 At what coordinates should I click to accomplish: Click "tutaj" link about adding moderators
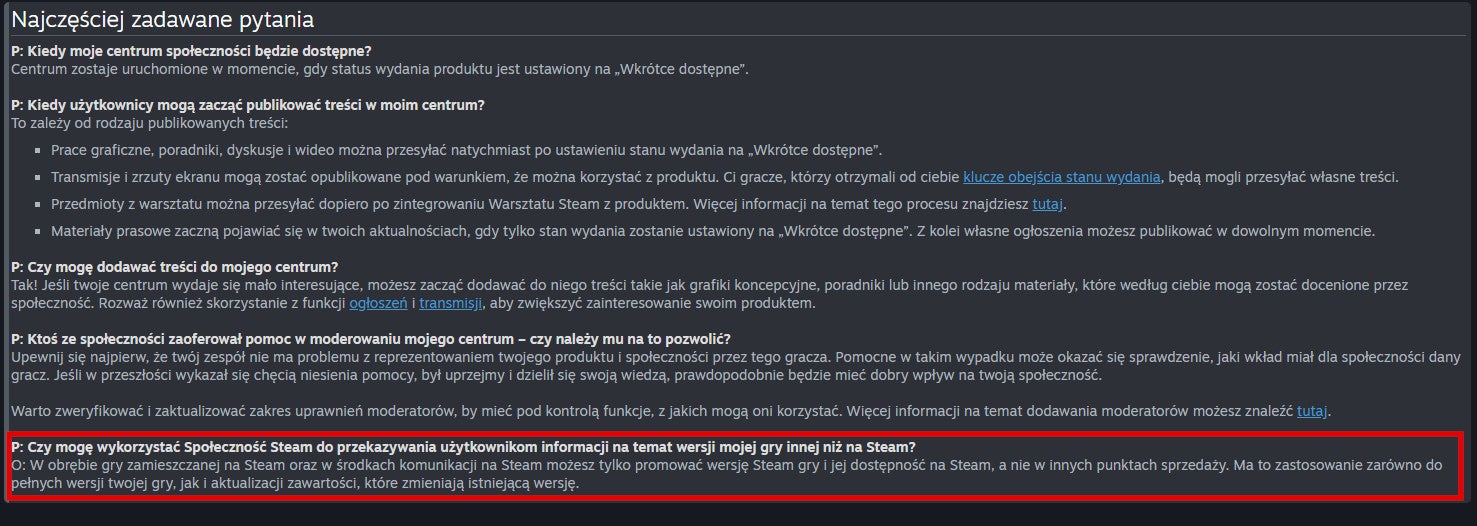pyautogui.click(x=1313, y=411)
